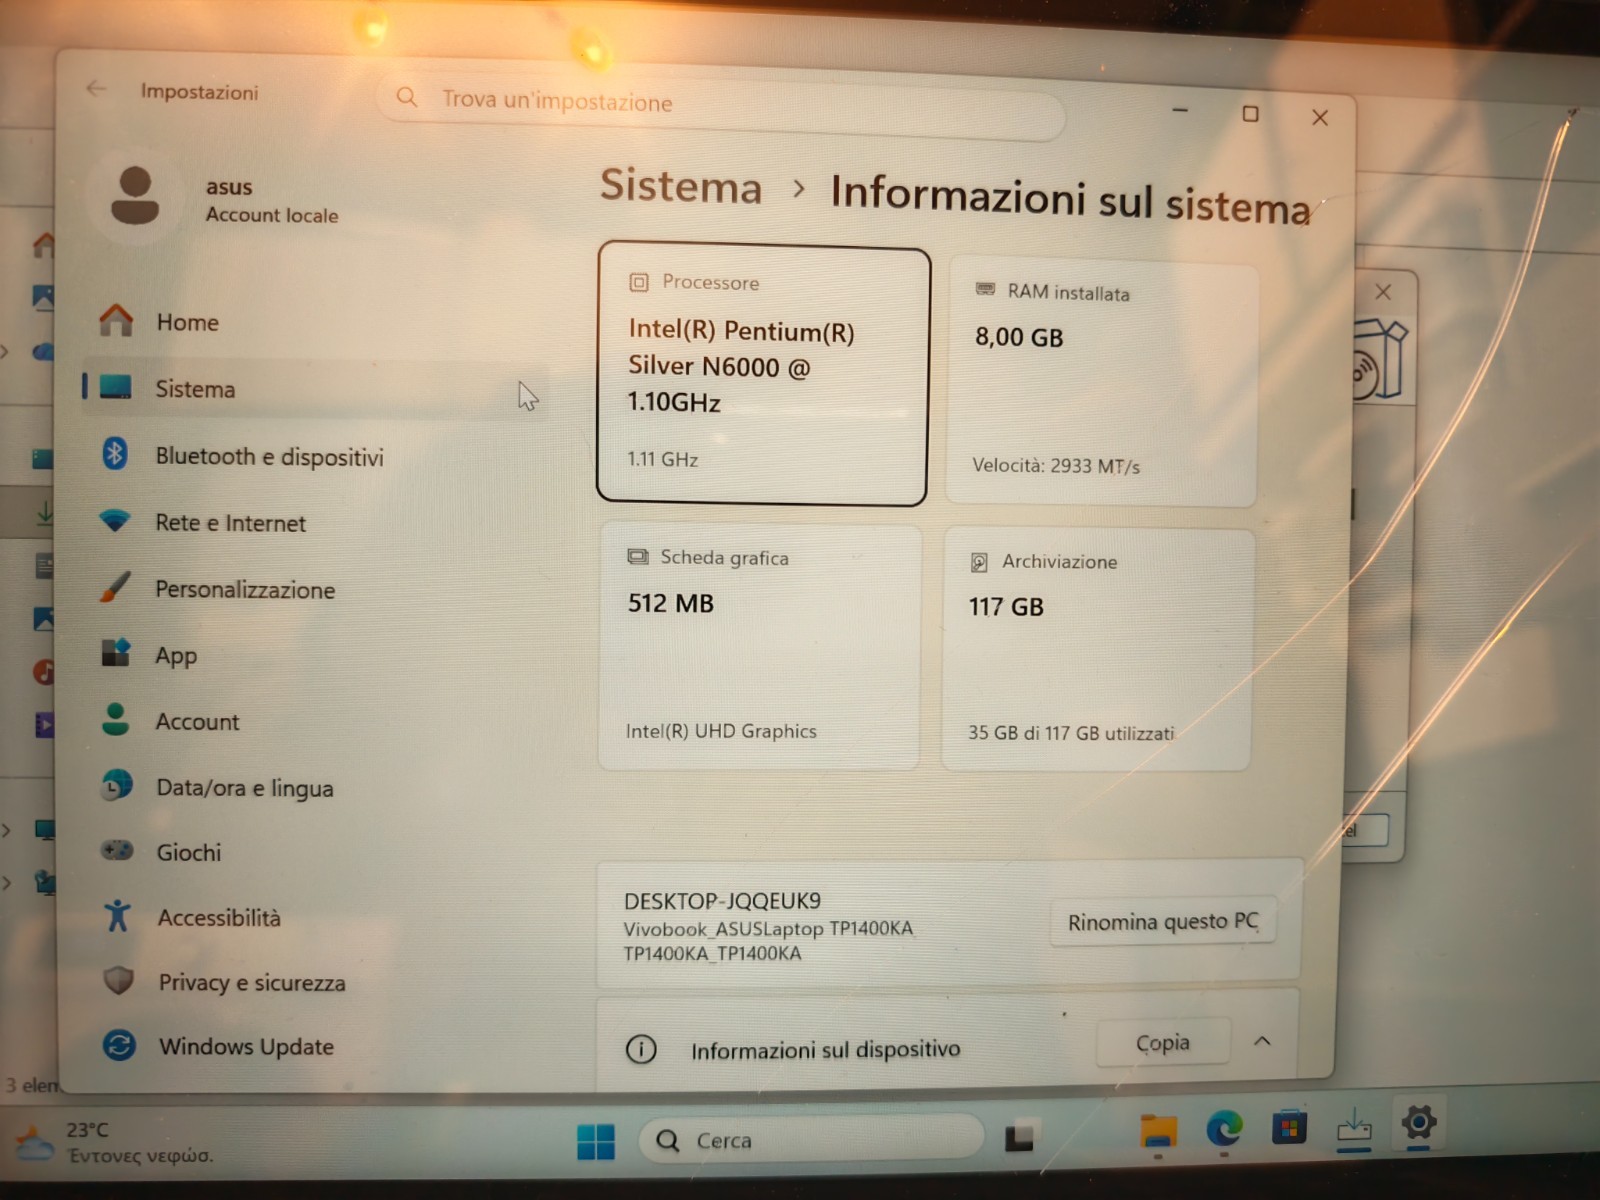Click the Data/ora e lingua globe clock icon
Viewport: 1600px width, 1200px height.
[116, 785]
